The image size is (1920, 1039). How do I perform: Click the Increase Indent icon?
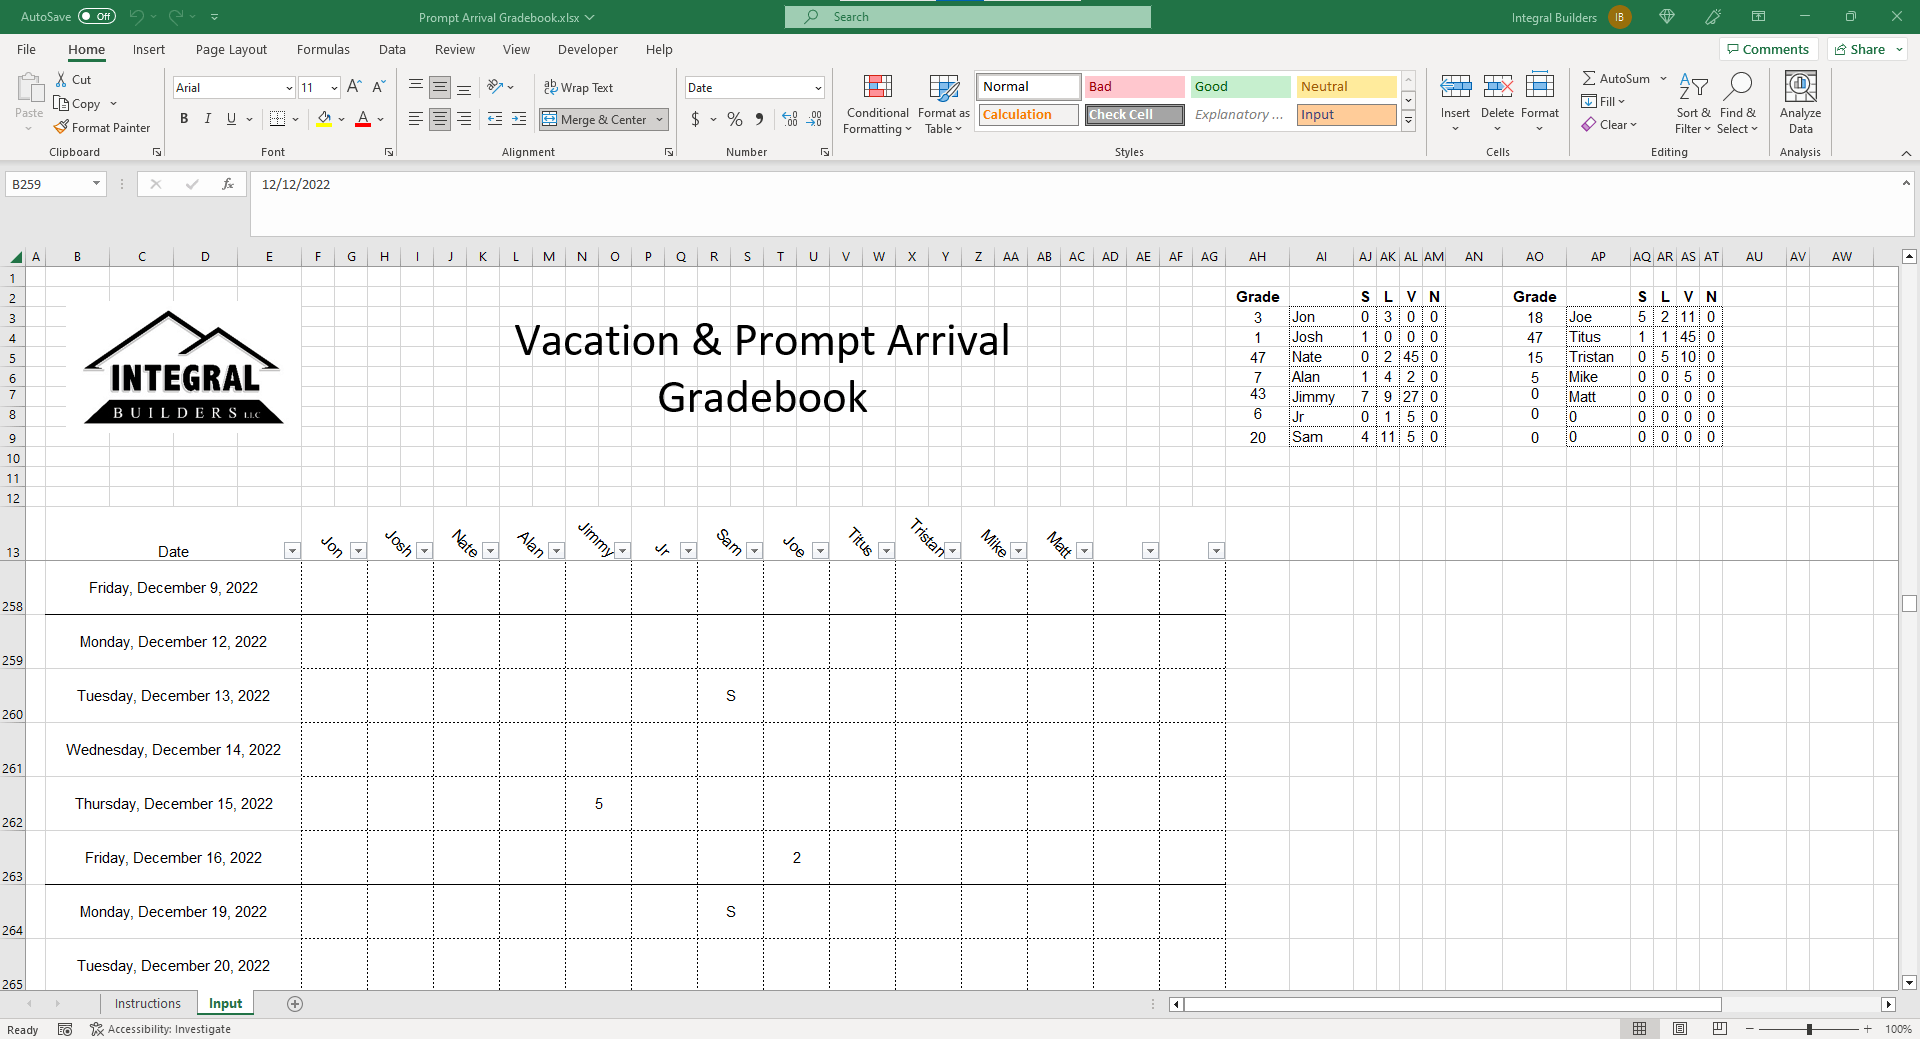(x=519, y=119)
